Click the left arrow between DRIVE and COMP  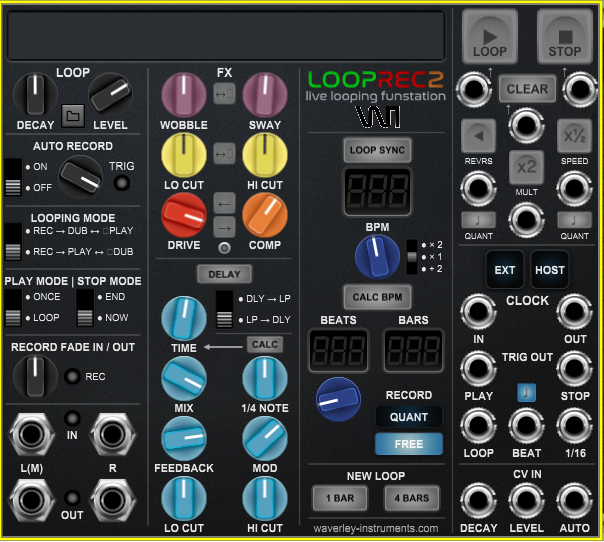click(x=225, y=202)
